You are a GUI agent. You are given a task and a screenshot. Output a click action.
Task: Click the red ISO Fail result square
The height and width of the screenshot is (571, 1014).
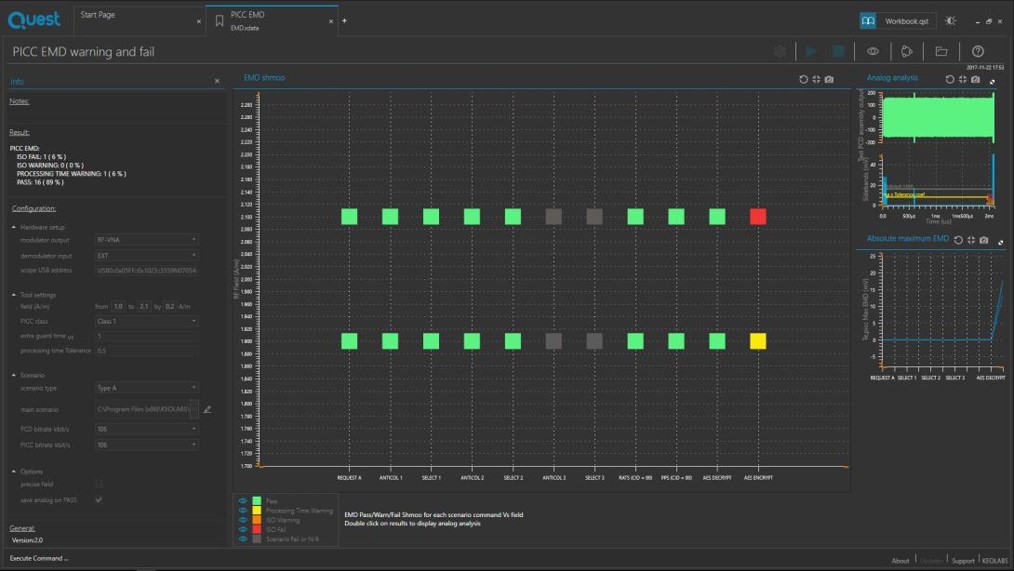coord(758,216)
